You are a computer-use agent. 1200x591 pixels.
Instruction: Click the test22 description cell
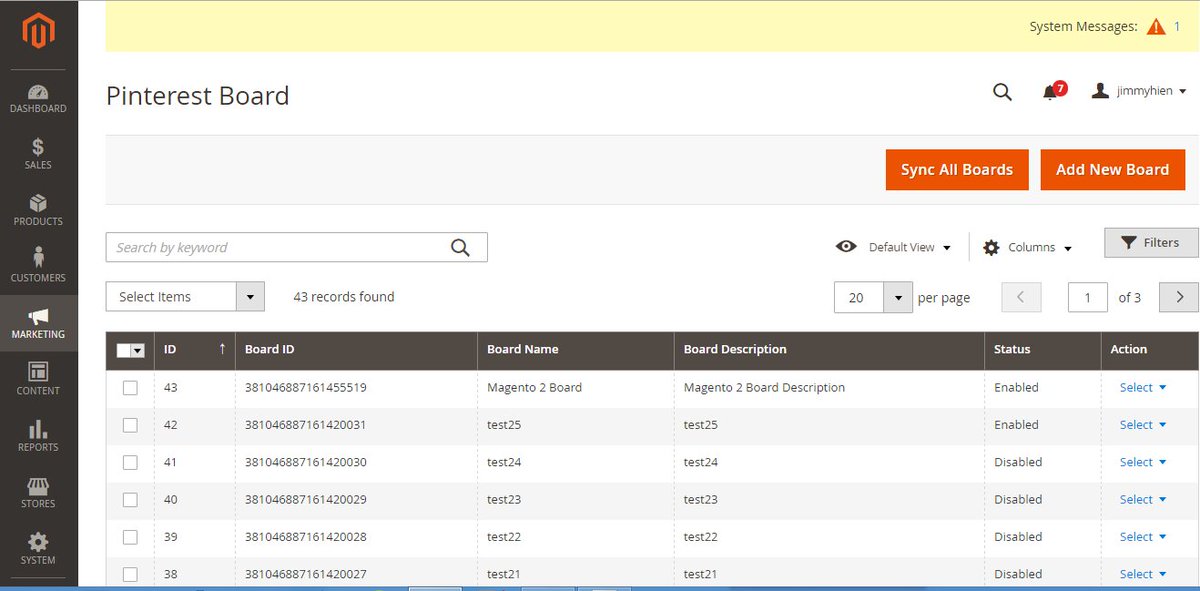tap(701, 537)
